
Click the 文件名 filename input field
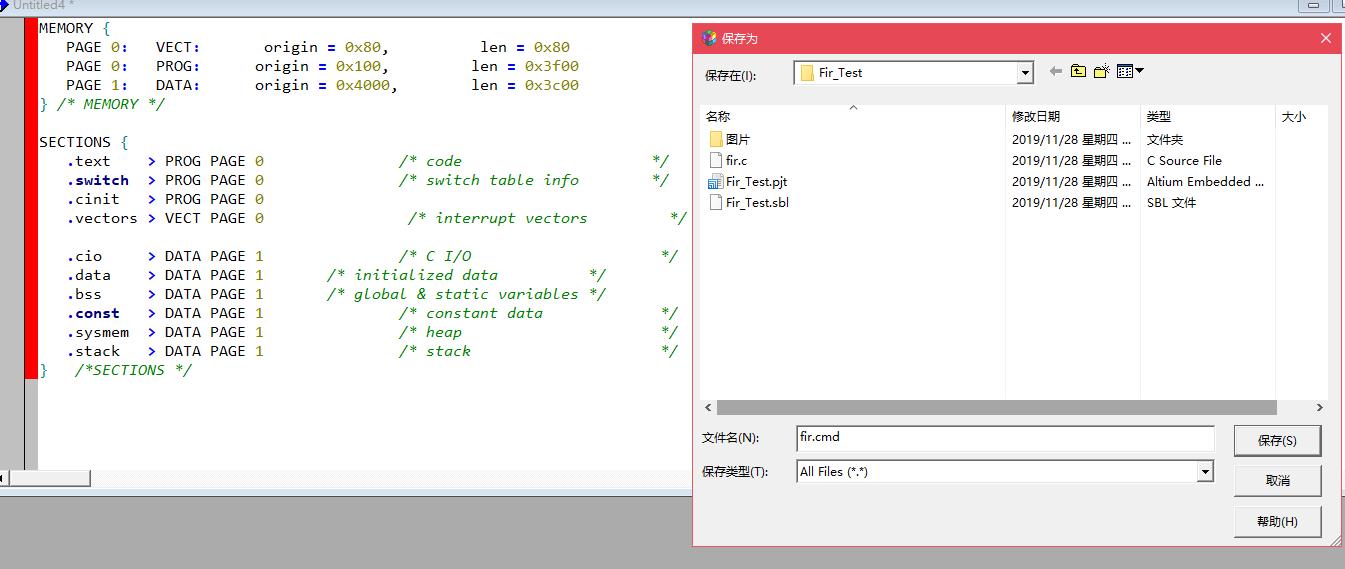pyautogui.click(x=1004, y=438)
